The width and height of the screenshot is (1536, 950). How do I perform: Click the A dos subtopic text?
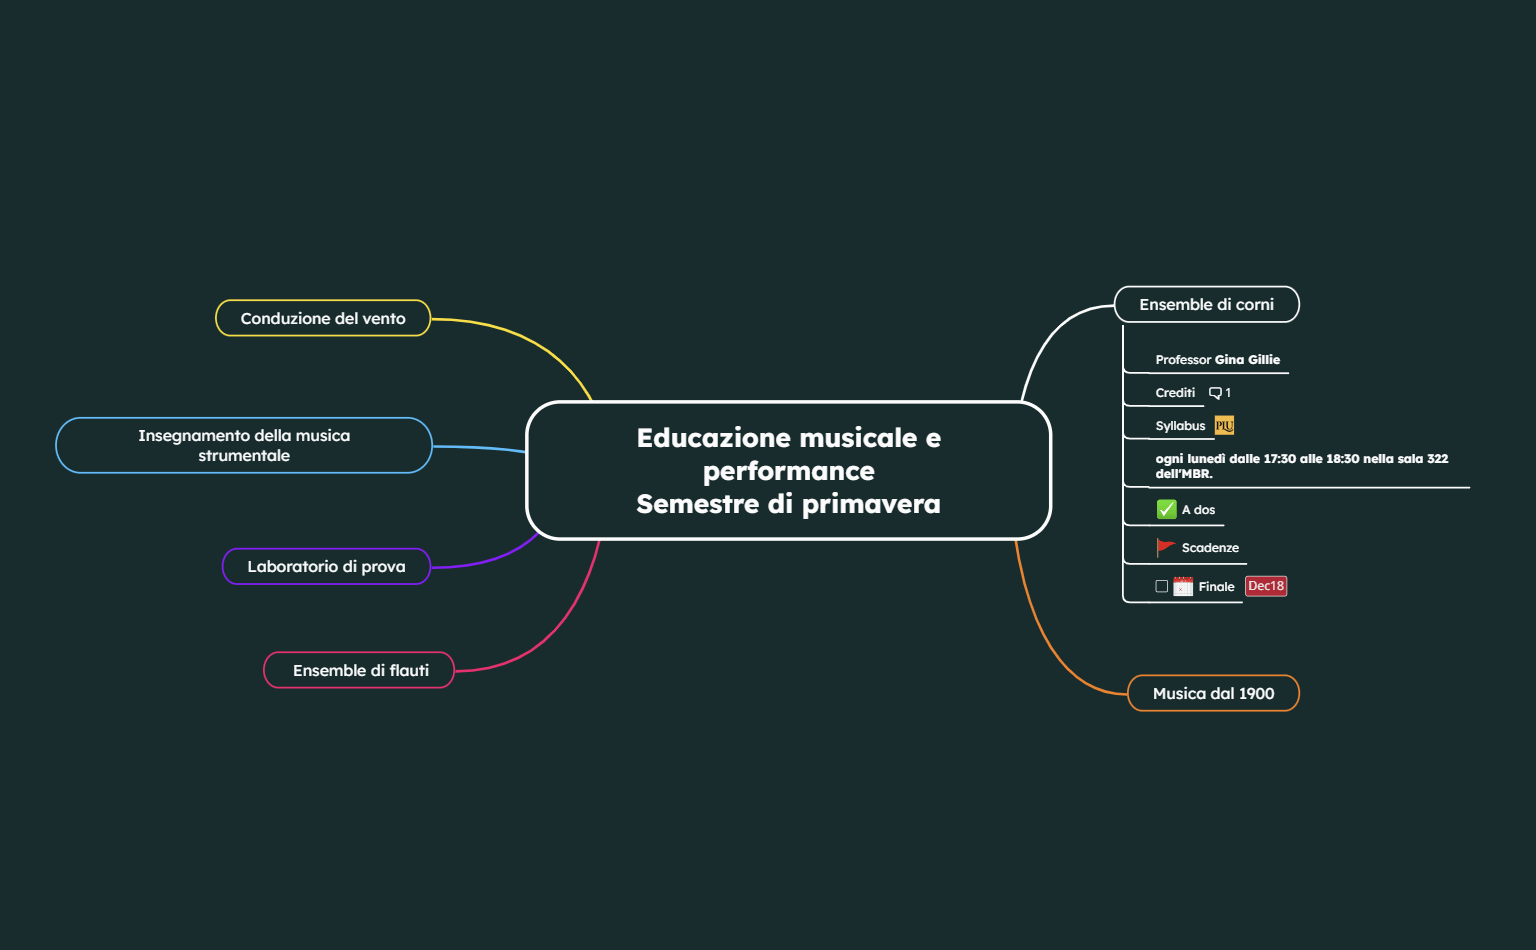tap(1198, 510)
